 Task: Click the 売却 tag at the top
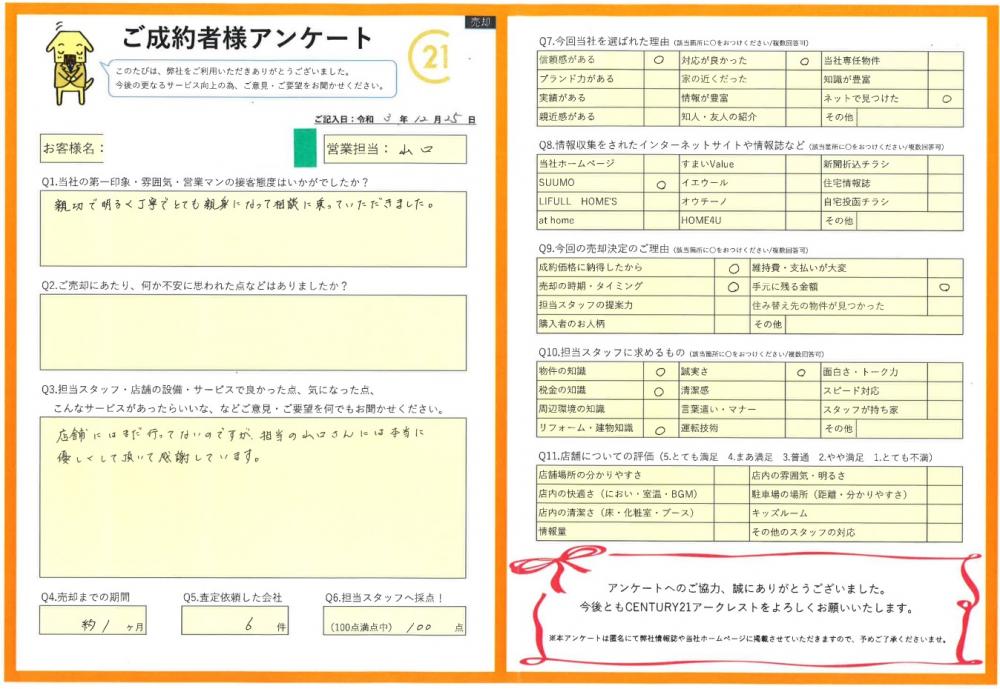(480, 22)
